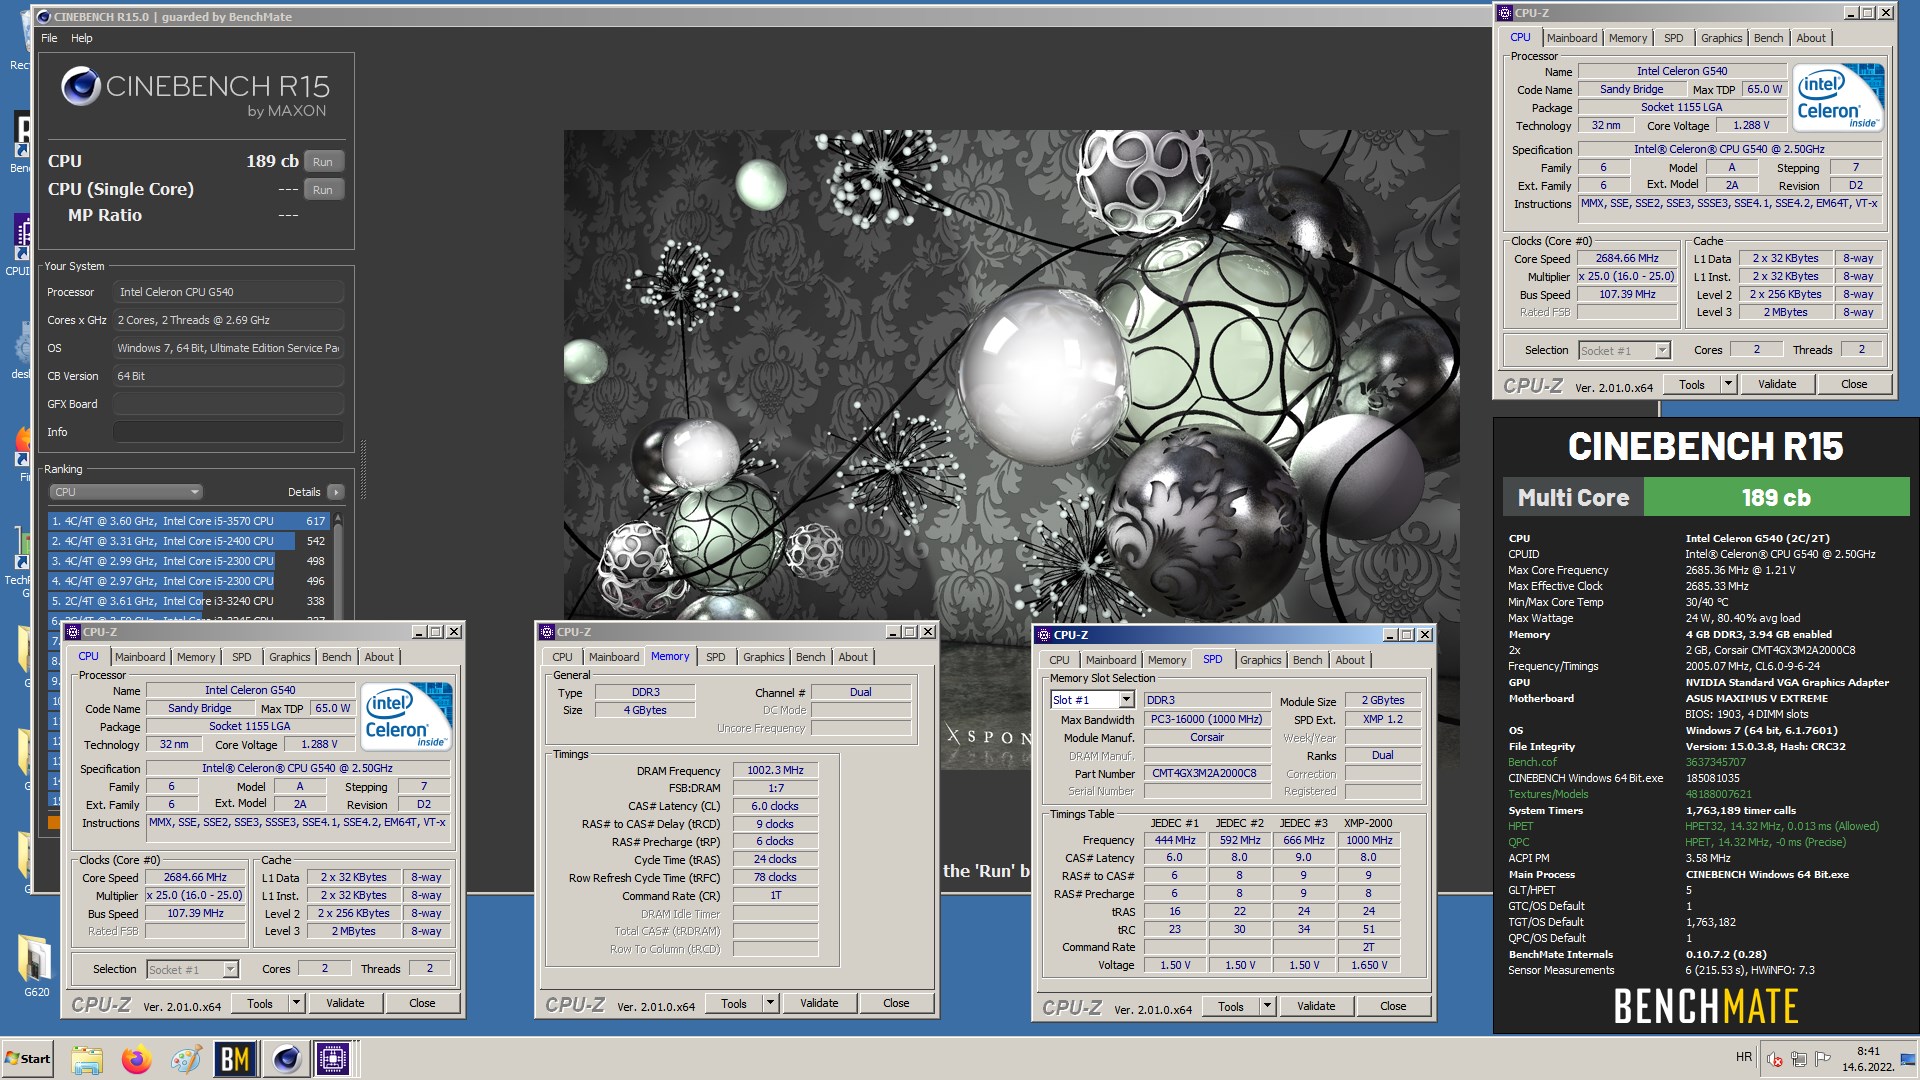Open Graphics tab in Memory CPU-Z window
This screenshot has width=1920, height=1080.
pyautogui.click(x=763, y=657)
